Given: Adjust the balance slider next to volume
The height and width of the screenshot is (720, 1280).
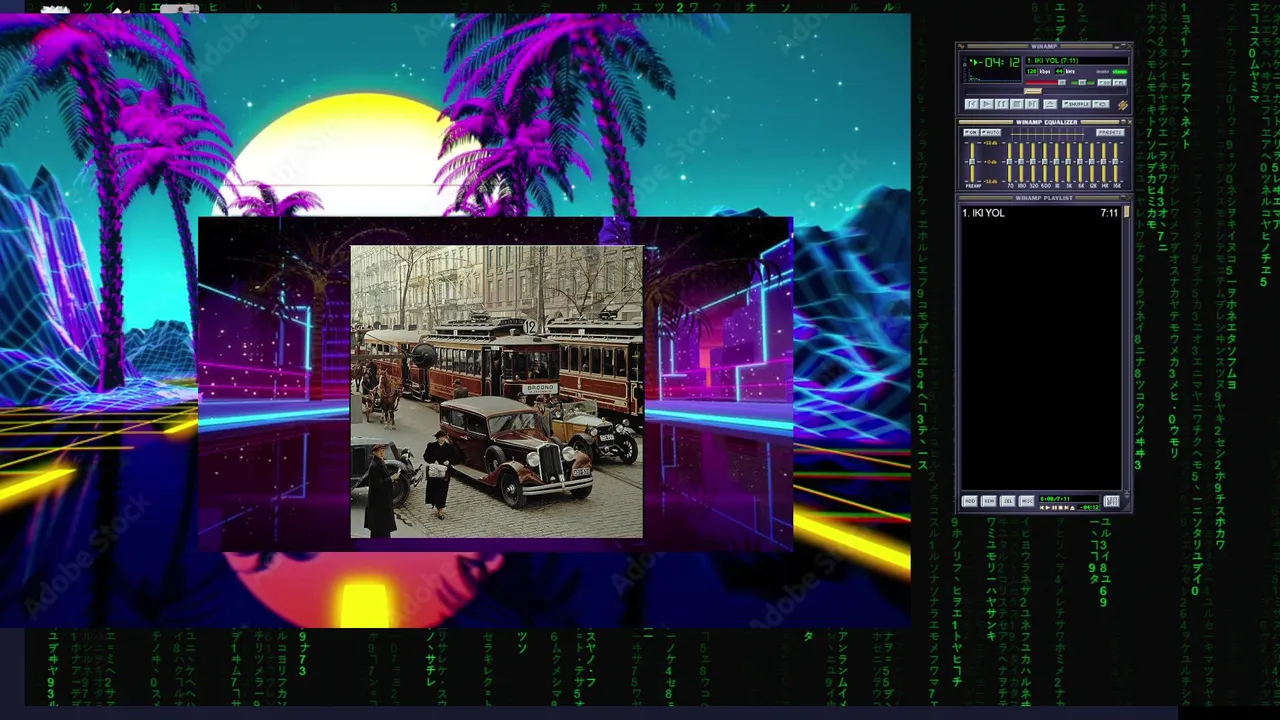Looking at the screenshot, I should pyautogui.click(x=1082, y=83).
